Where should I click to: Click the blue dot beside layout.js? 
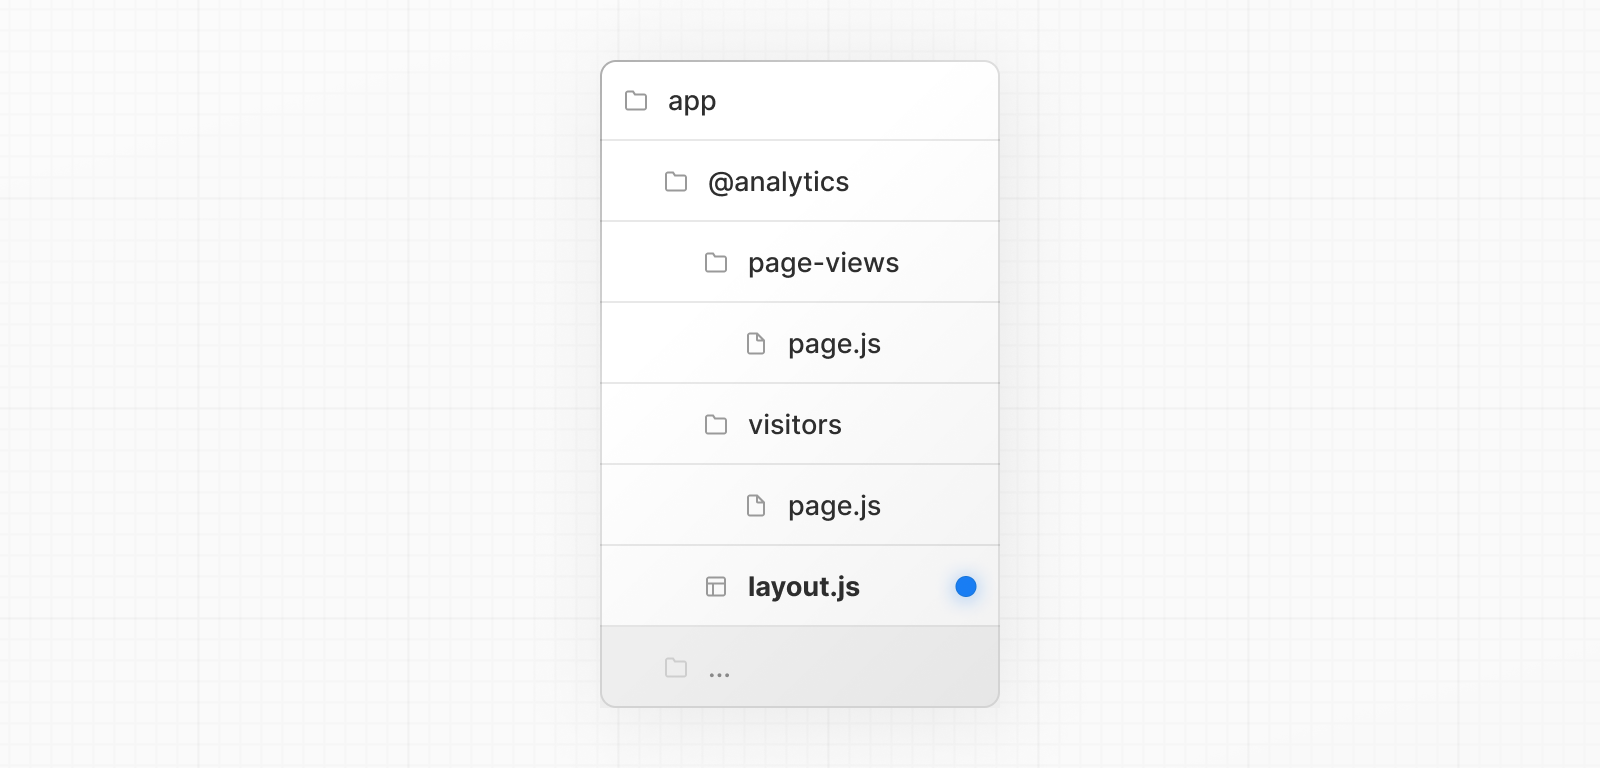tap(966, 587)
